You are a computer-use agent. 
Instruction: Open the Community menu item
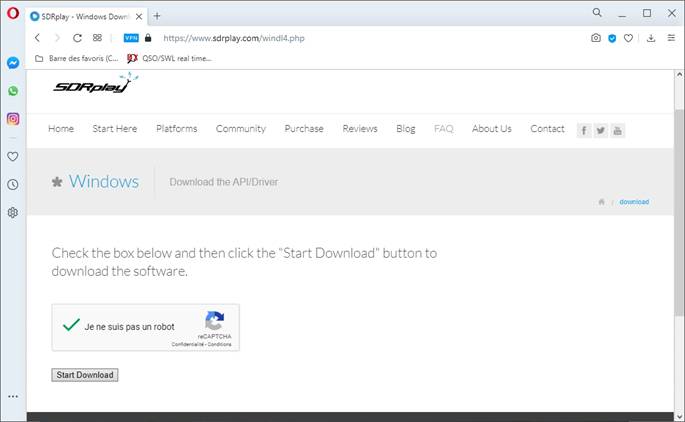tap(241, 128)
